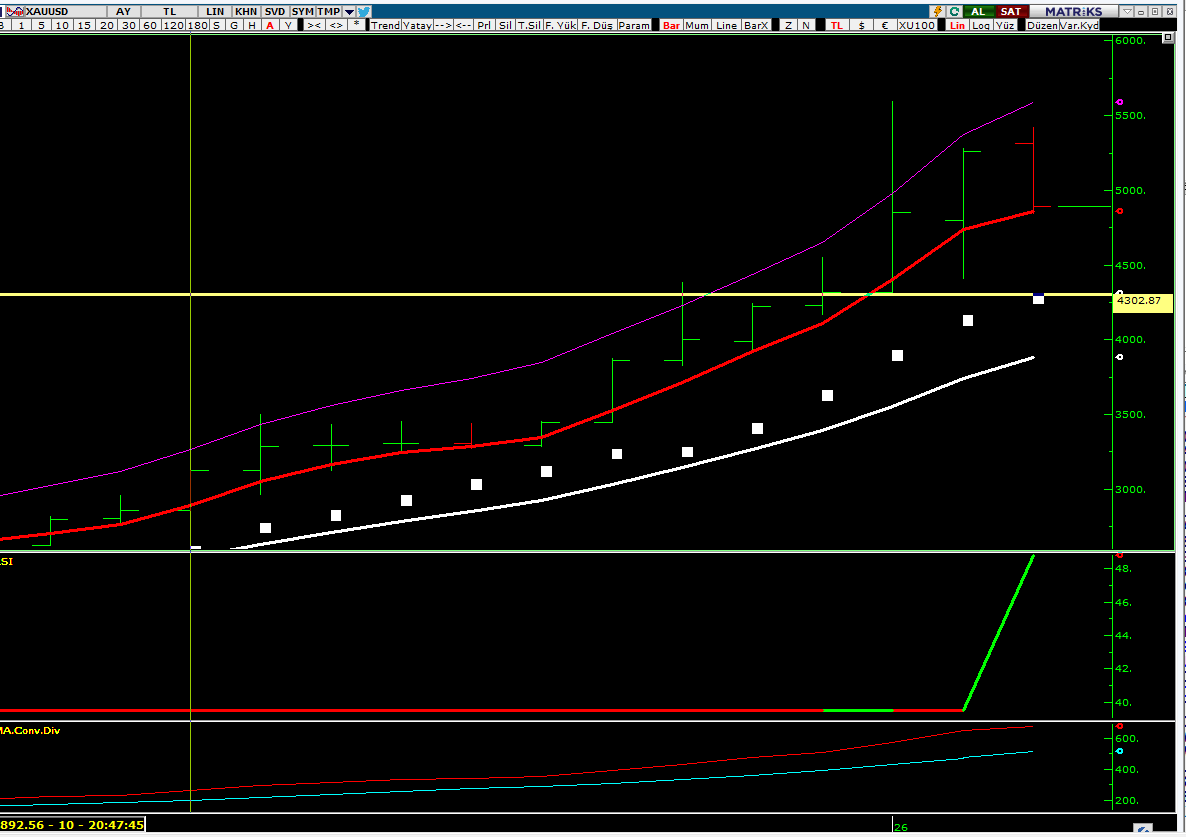Select XU100 relative pricing
The height and width of the screenshot is (837, 1186).
[x=917, y=25]
